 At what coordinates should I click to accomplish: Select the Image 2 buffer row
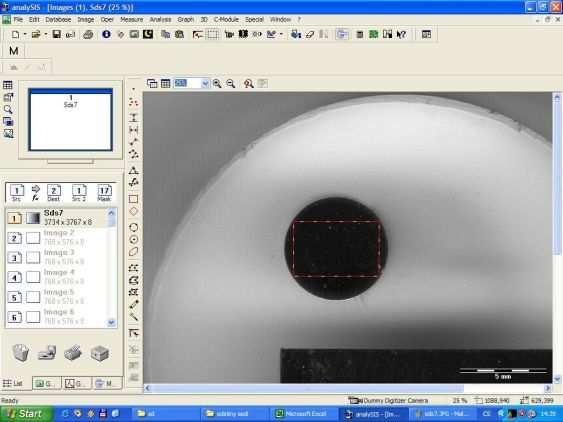pos(57,238)
